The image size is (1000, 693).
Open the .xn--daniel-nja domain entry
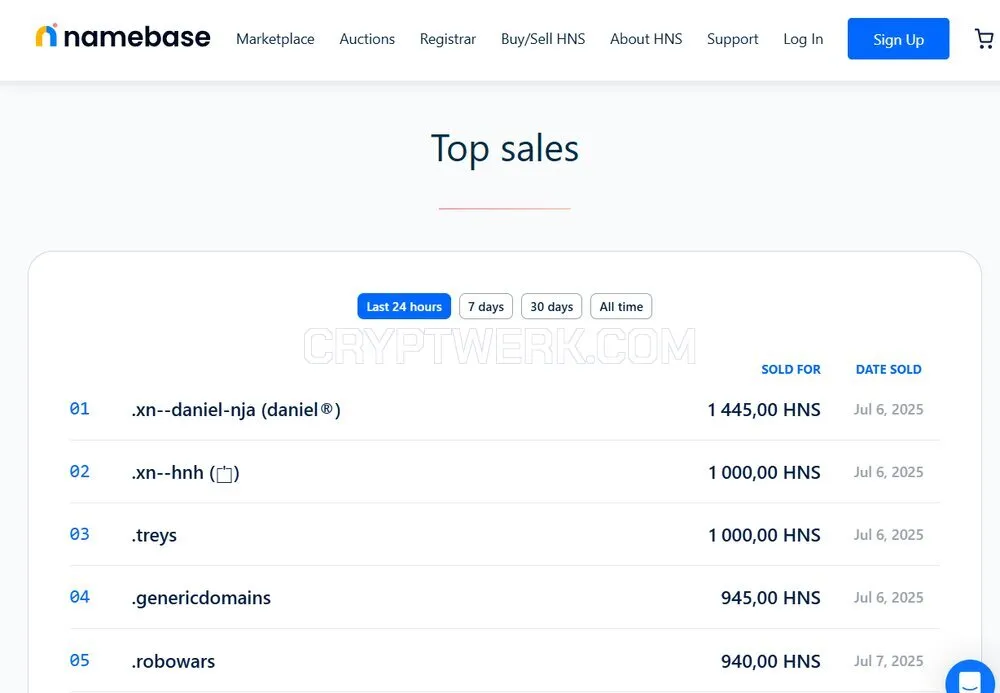tap(236, 409)
